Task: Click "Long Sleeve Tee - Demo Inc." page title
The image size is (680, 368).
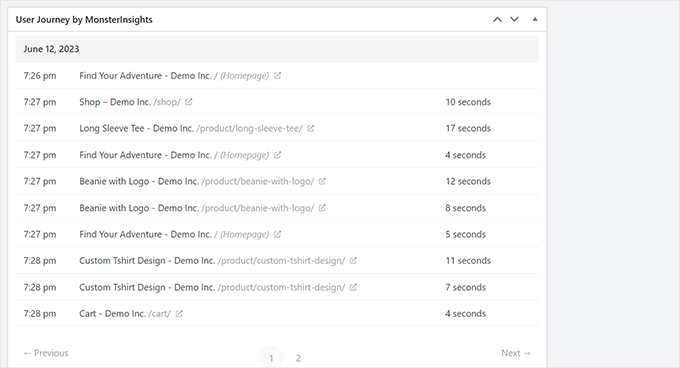Action: [x=136, y=128]
